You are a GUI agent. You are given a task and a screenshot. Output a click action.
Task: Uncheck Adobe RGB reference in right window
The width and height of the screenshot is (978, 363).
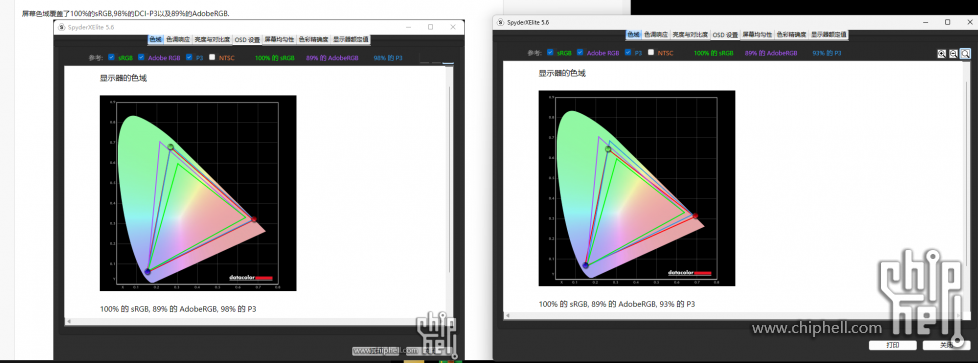click(x=580, y=52)
